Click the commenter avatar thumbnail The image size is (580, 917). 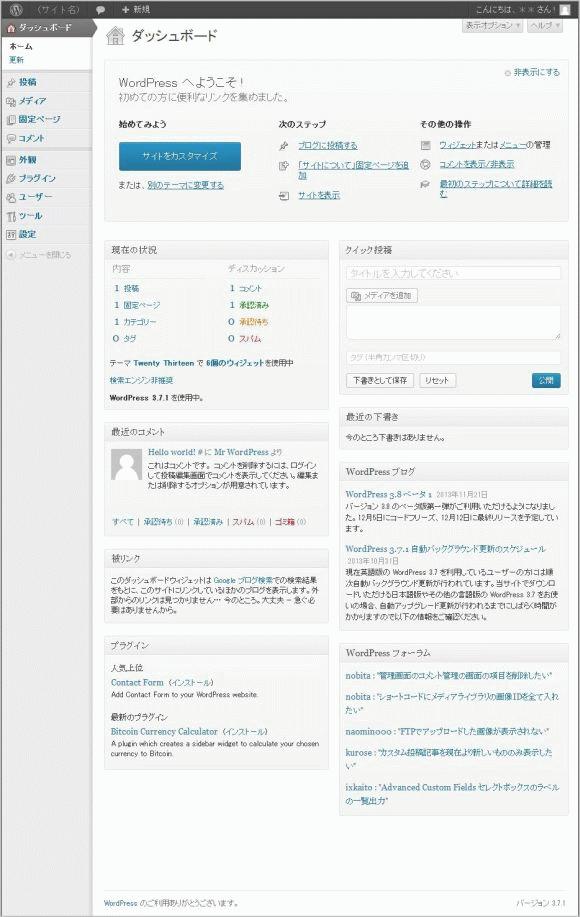coord(127,465)
